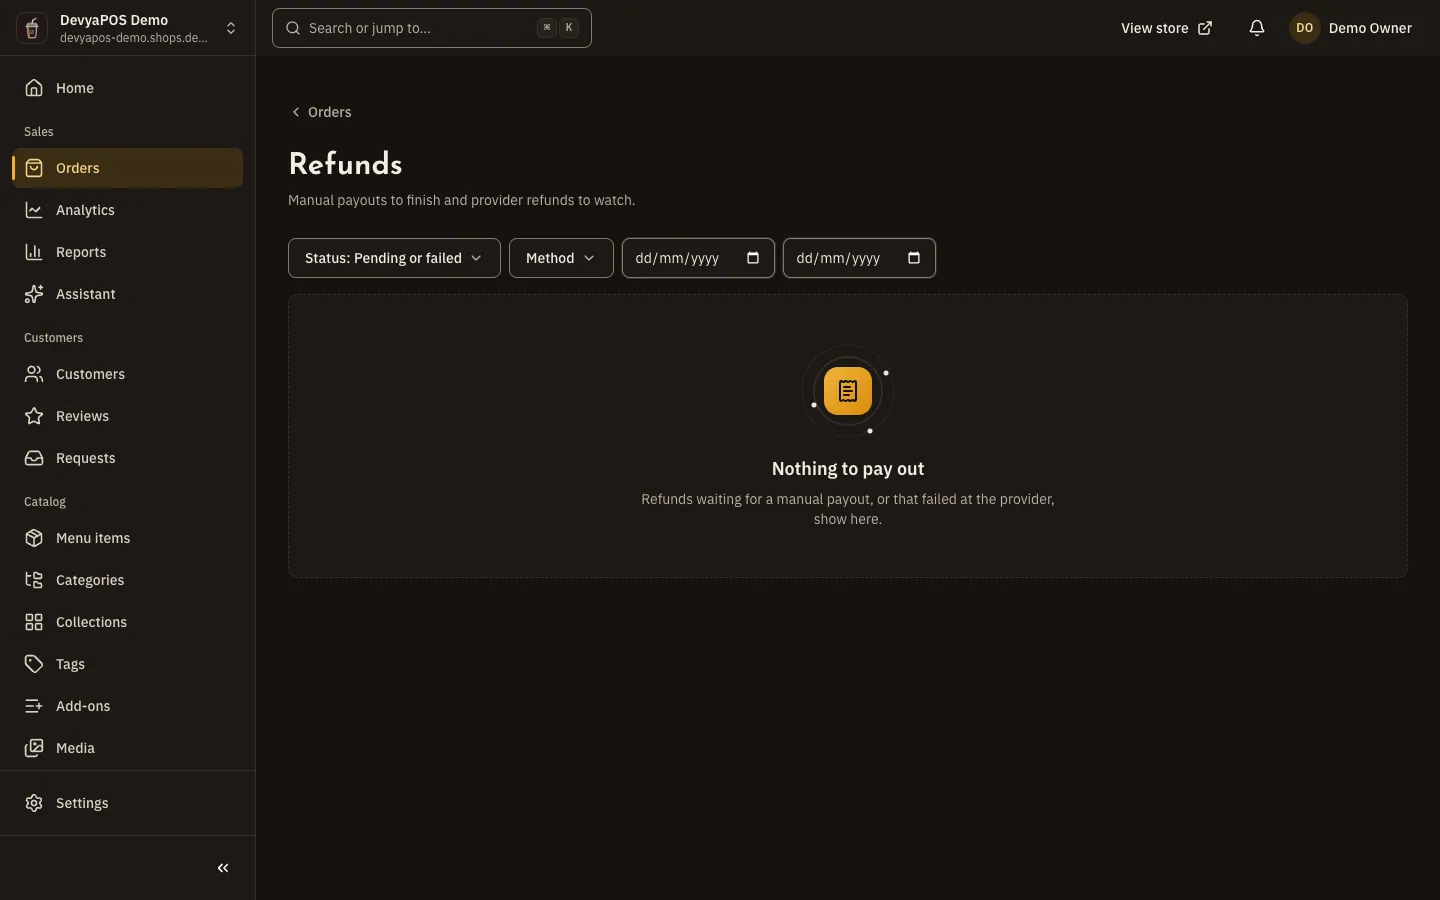Click the DO avatar
The width and height of the screenshot is (1440, 900).
(1304, 28)
